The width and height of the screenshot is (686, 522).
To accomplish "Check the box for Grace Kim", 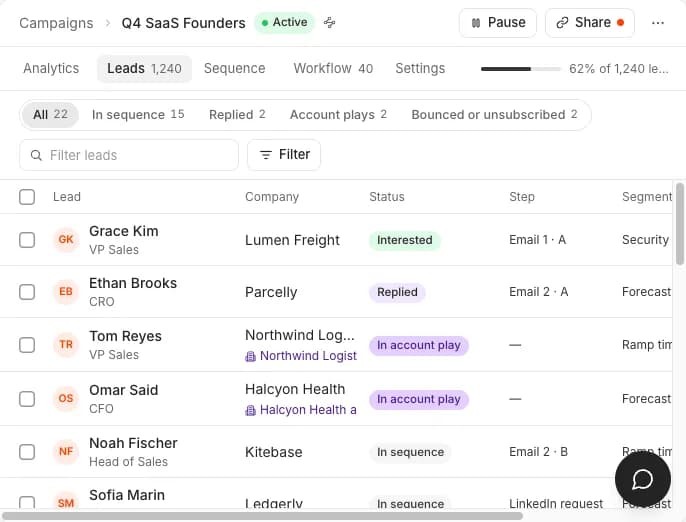I will click(27, 240).
